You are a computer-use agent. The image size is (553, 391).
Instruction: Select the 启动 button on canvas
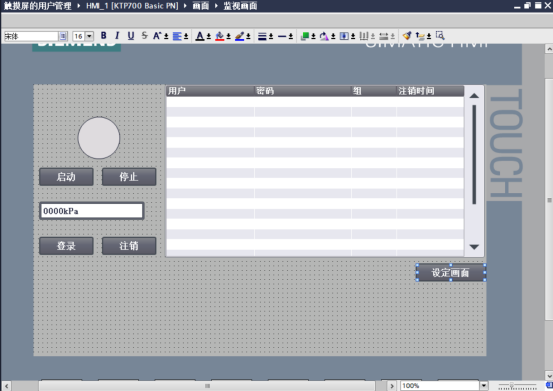[x=66, y=177]
